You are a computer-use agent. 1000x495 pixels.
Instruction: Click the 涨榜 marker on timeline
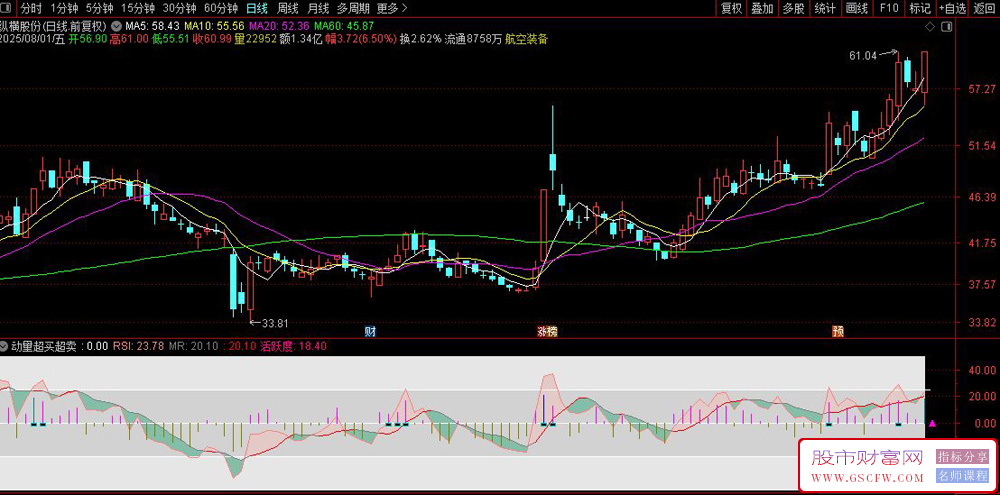point(547,332)
